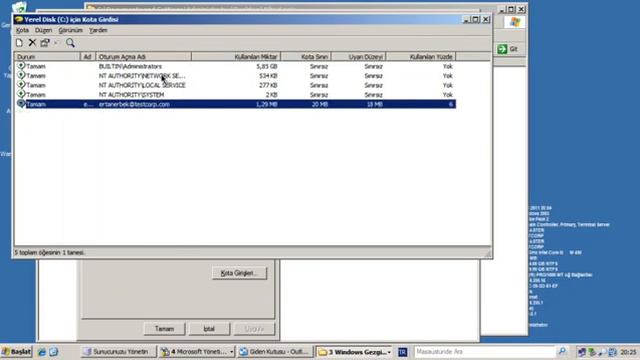Image resolution: width=640 pixels, height=360 pixels.
Task: Click the 2 KB used amount cell
Action: pos(271,94)
